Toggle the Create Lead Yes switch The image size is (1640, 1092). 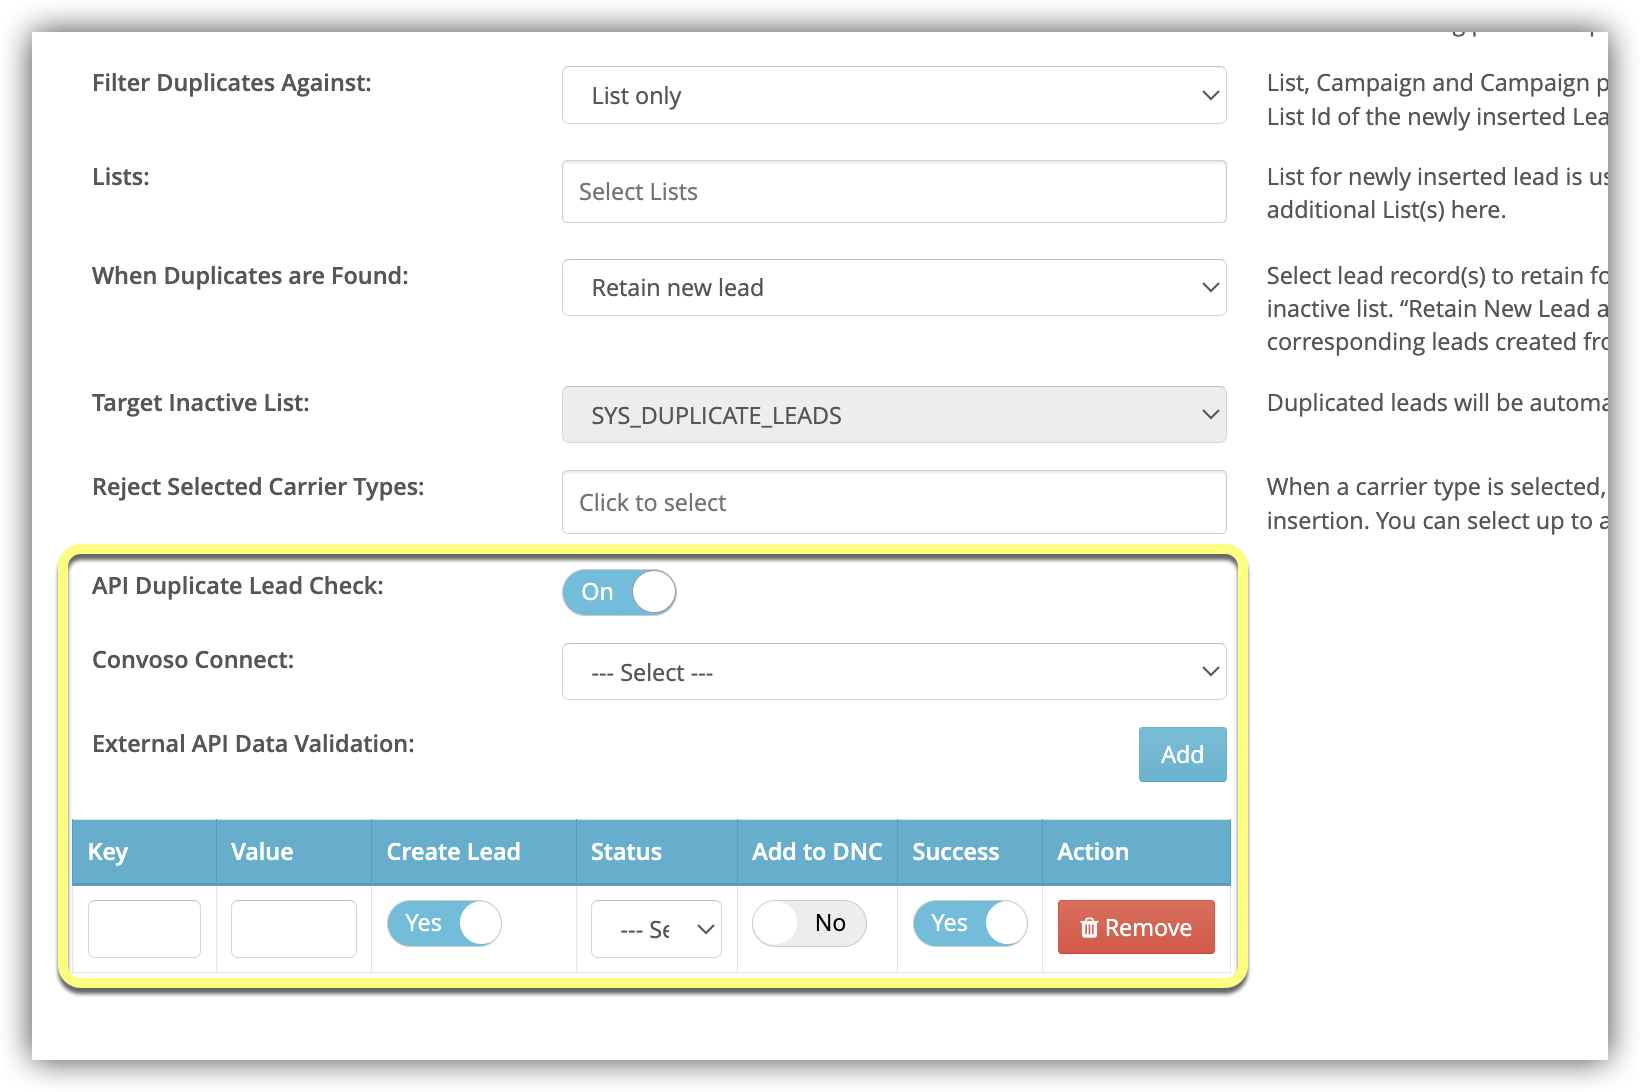[445, 923]
